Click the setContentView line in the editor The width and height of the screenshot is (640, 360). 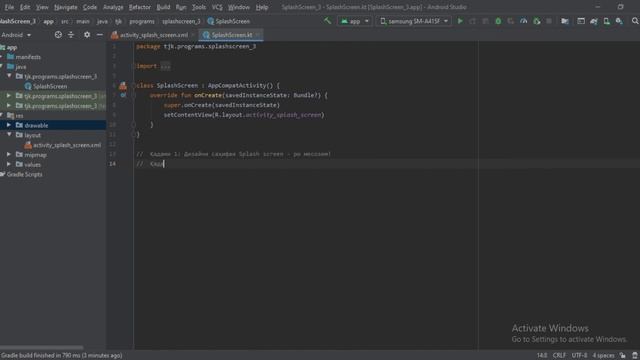click(244, 115)
